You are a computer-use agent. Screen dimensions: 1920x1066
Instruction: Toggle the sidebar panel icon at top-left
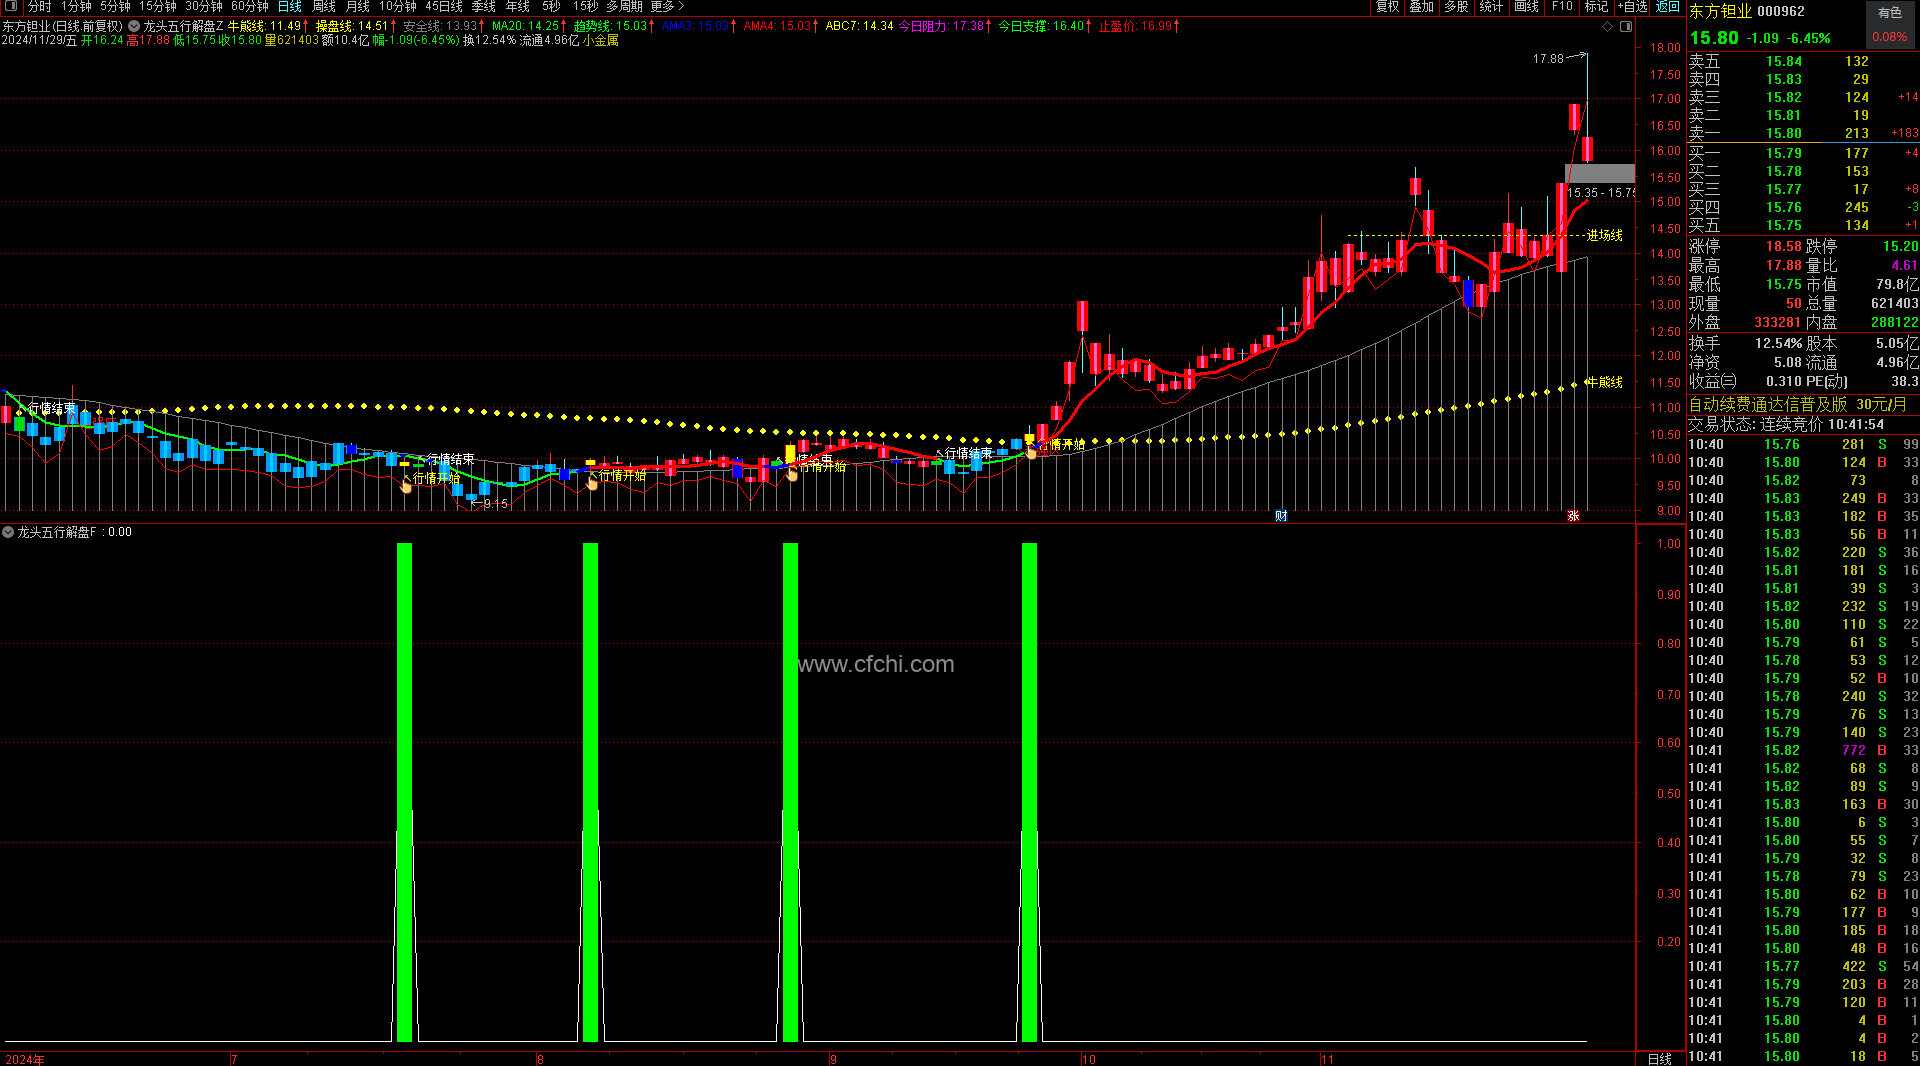coord(12,7)
